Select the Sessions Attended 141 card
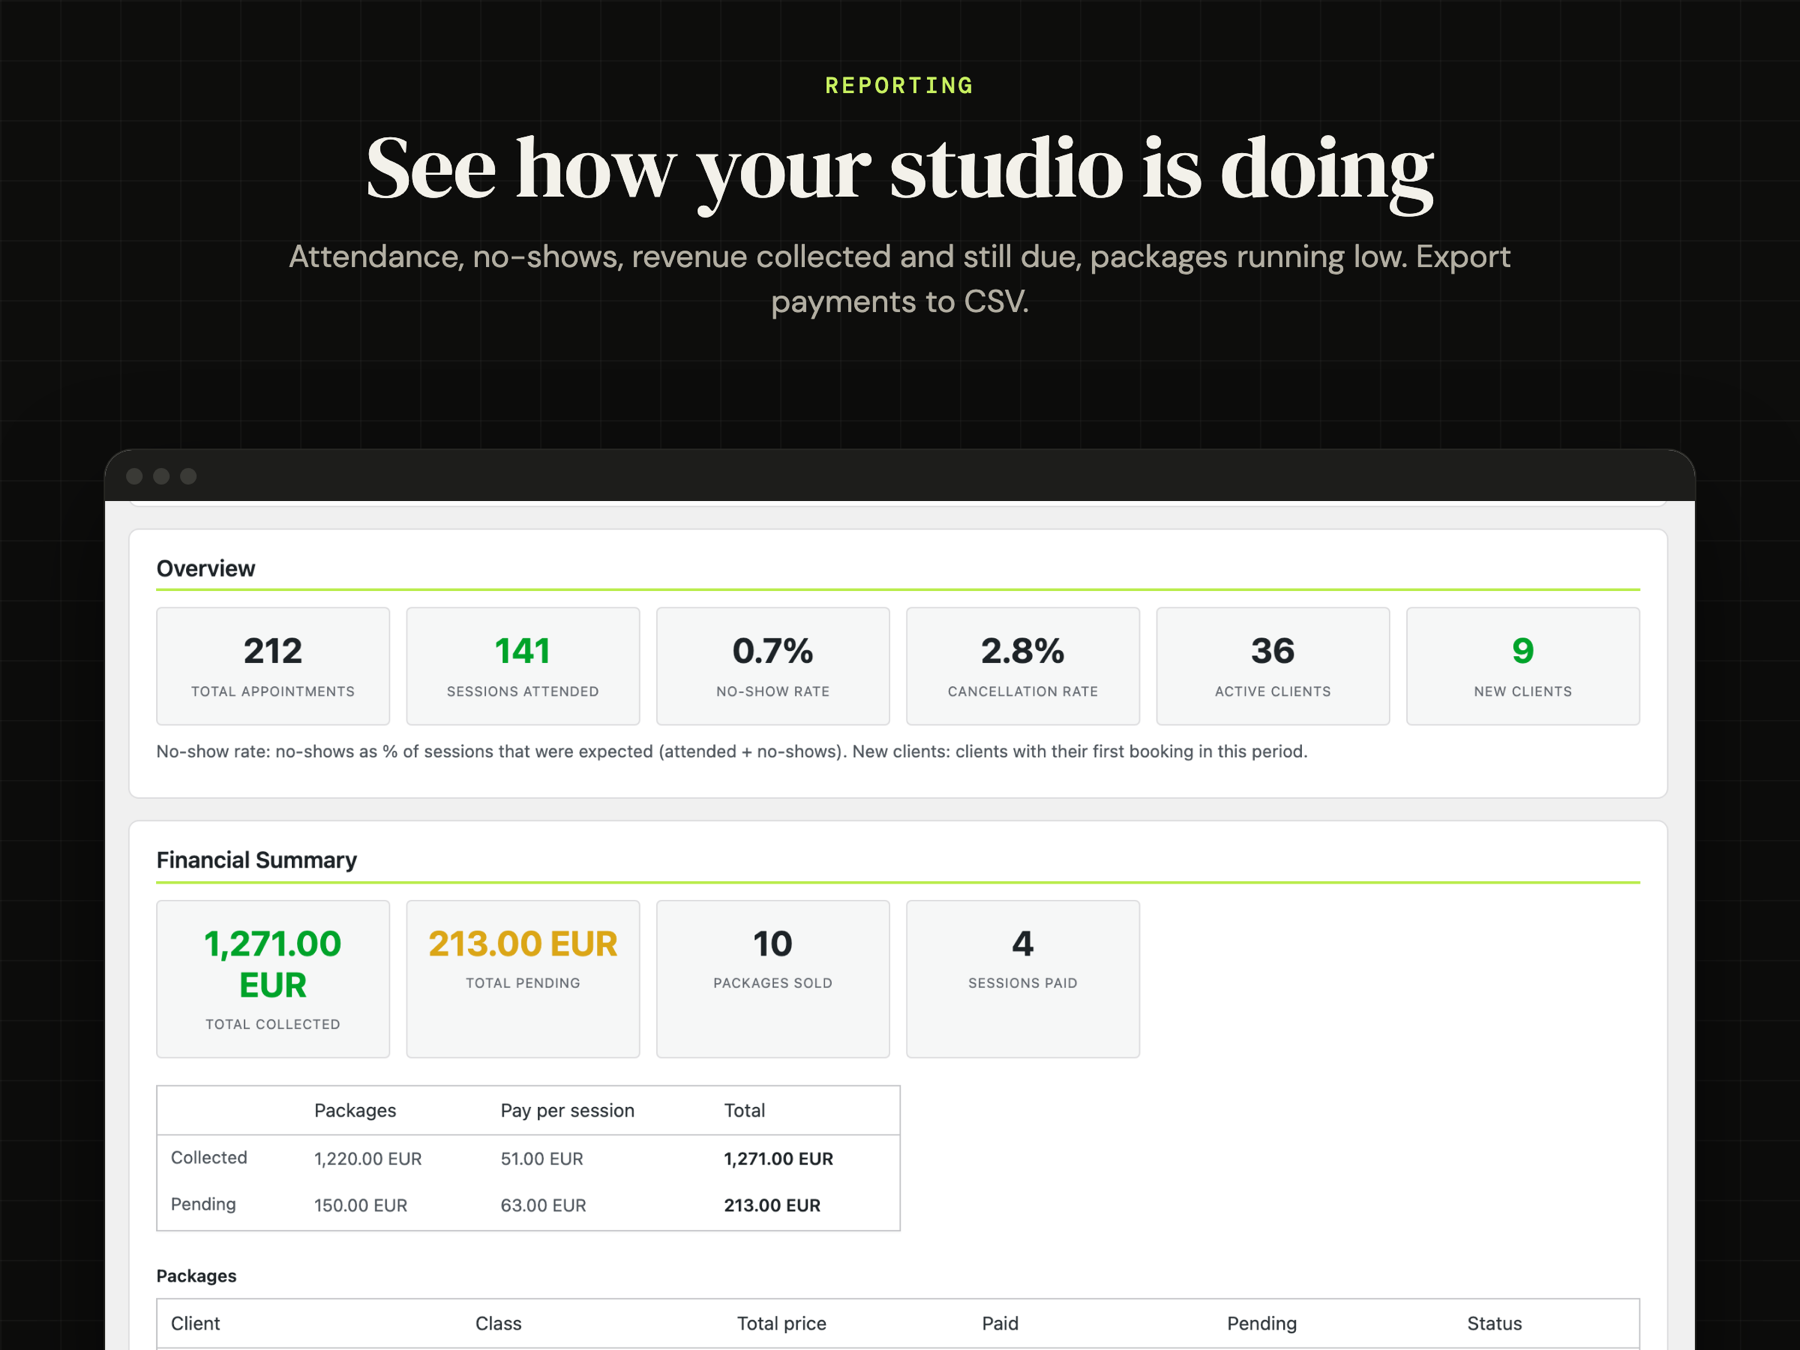This screenshot has height=1350, width=1800. (523, 666)
